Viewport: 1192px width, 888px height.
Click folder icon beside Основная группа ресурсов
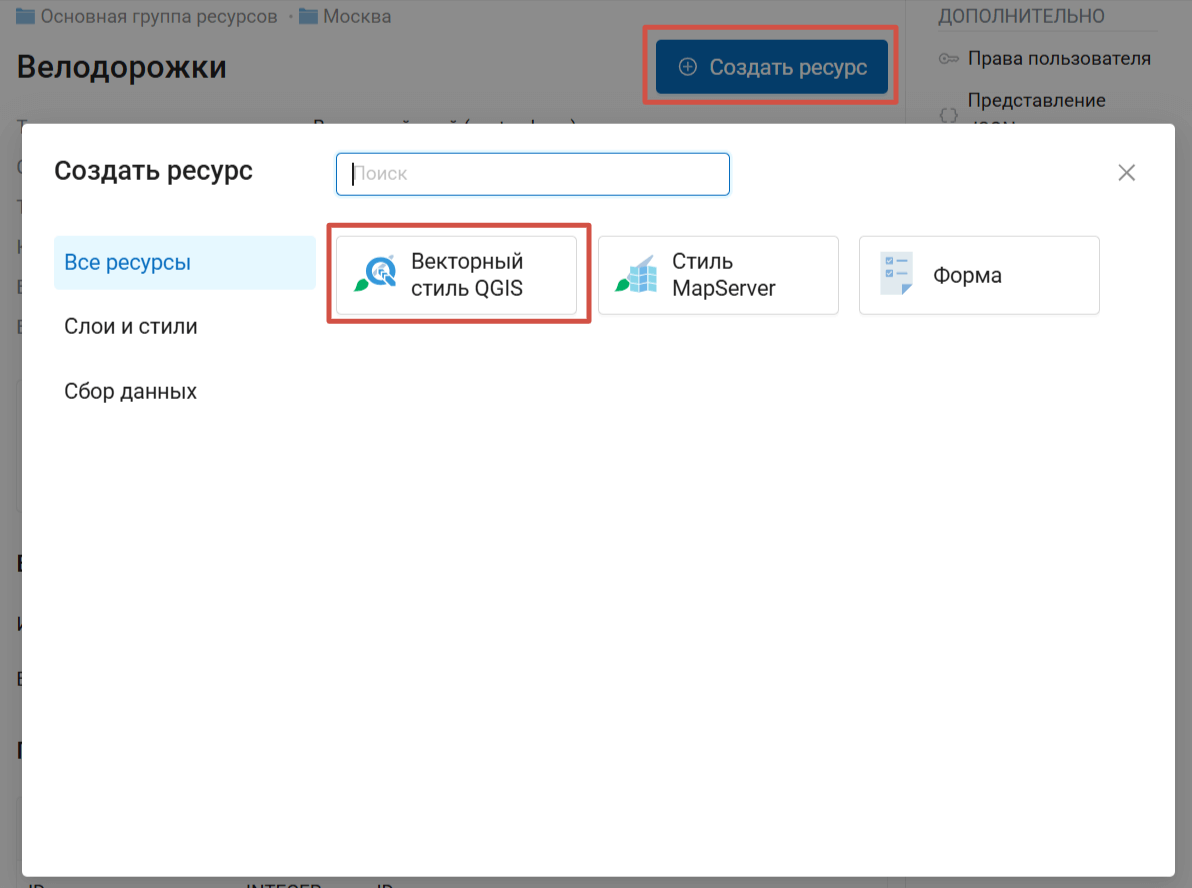point(25,17)
